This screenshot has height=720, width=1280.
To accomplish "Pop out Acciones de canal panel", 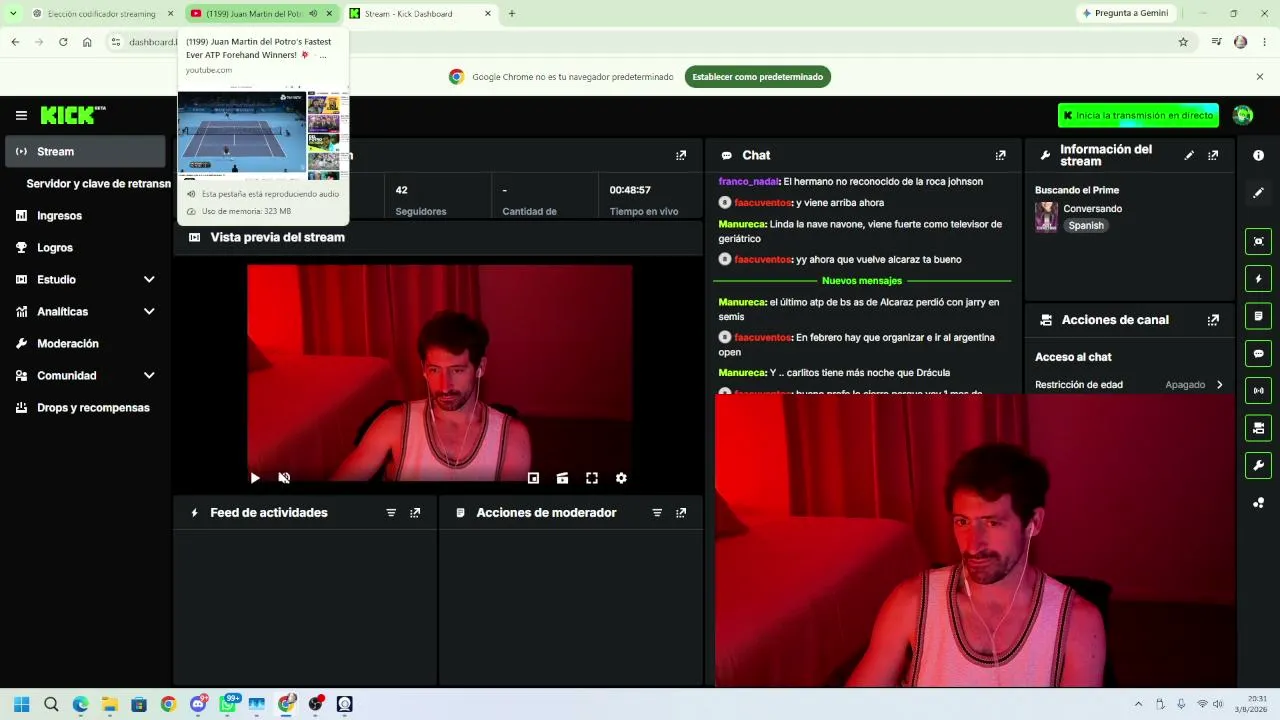I will 1213,320.
